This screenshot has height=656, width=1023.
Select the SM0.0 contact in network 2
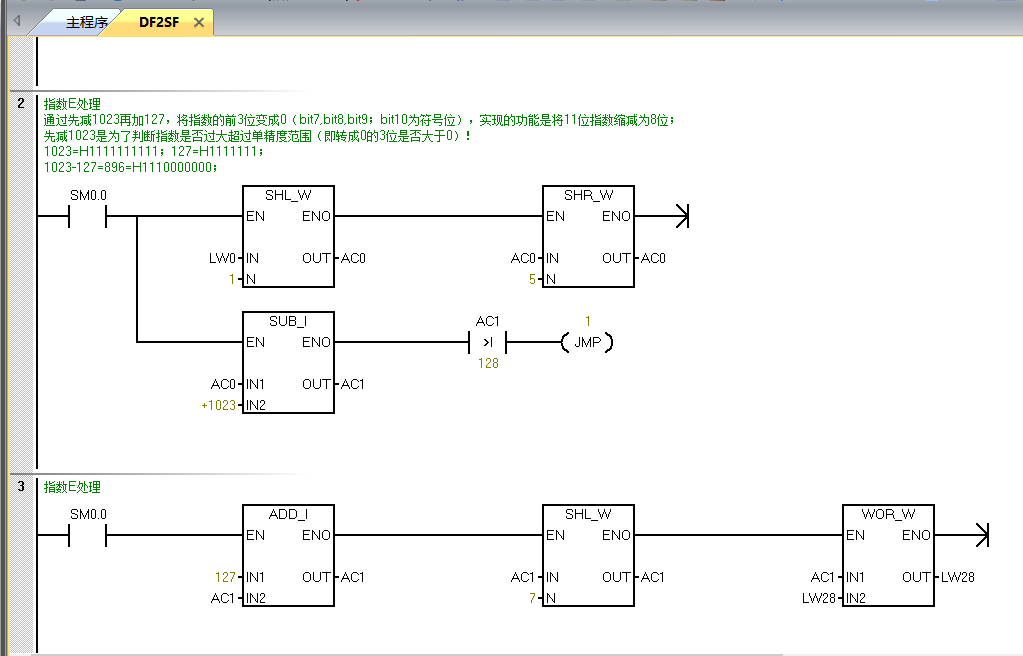click(x=87, y=216)
